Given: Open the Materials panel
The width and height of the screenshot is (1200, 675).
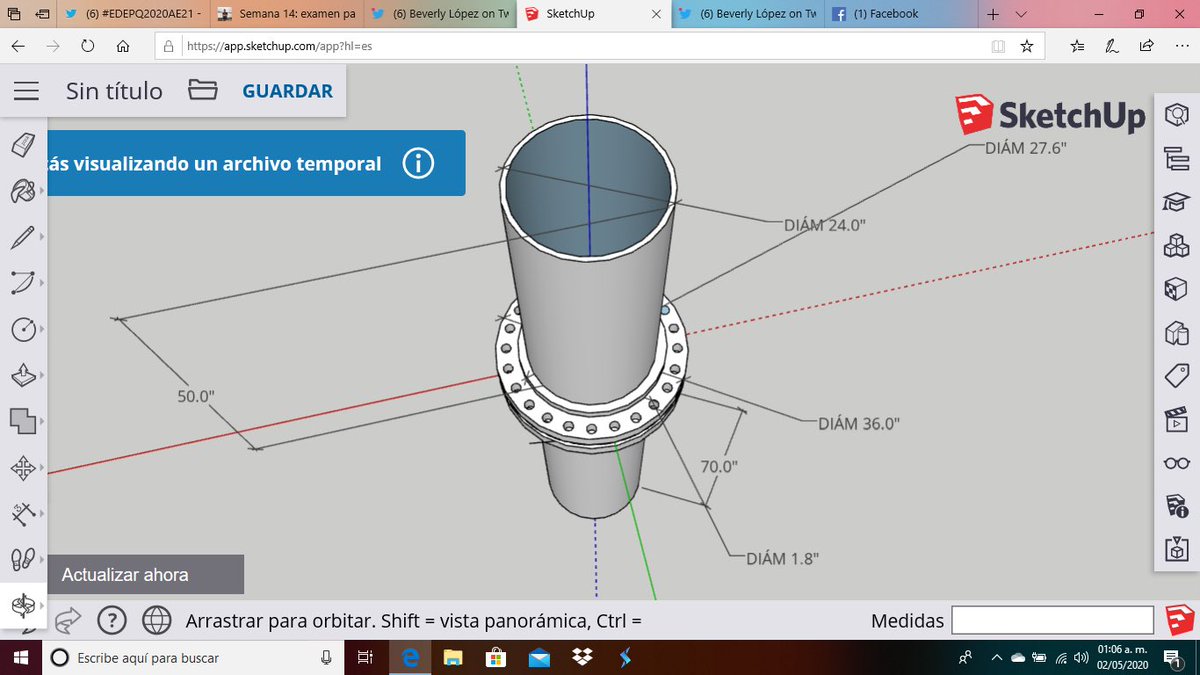Looking at the screenshot, I should pos(1177,289).
